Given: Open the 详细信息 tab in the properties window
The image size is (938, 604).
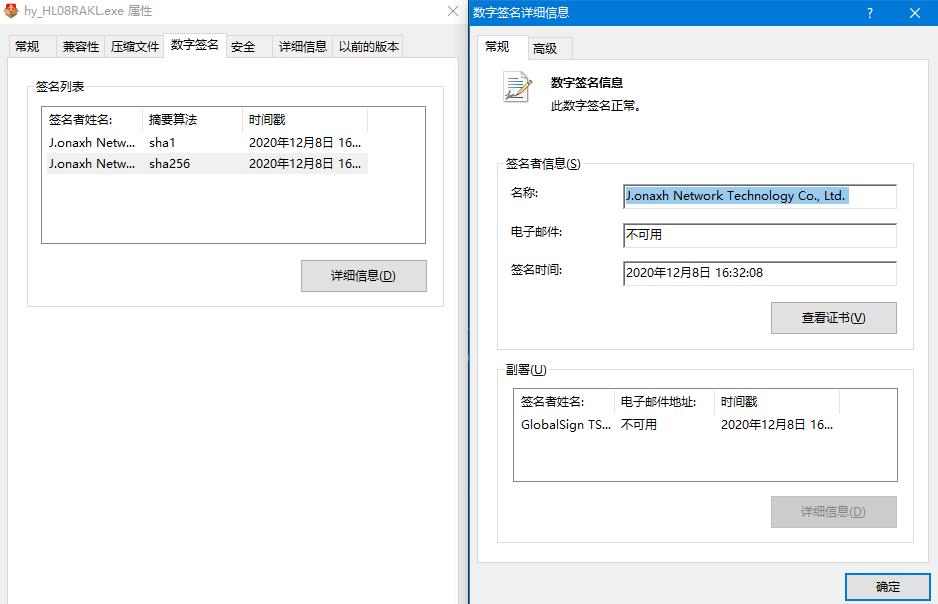Looking at the screenshot, I should point(302,46).
